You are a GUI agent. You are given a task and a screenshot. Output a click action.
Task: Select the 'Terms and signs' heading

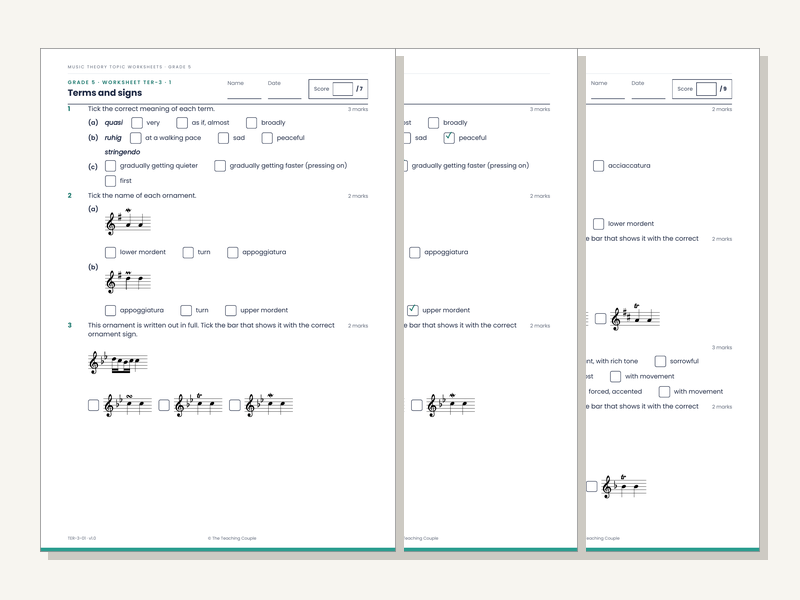tap(105, 93)
